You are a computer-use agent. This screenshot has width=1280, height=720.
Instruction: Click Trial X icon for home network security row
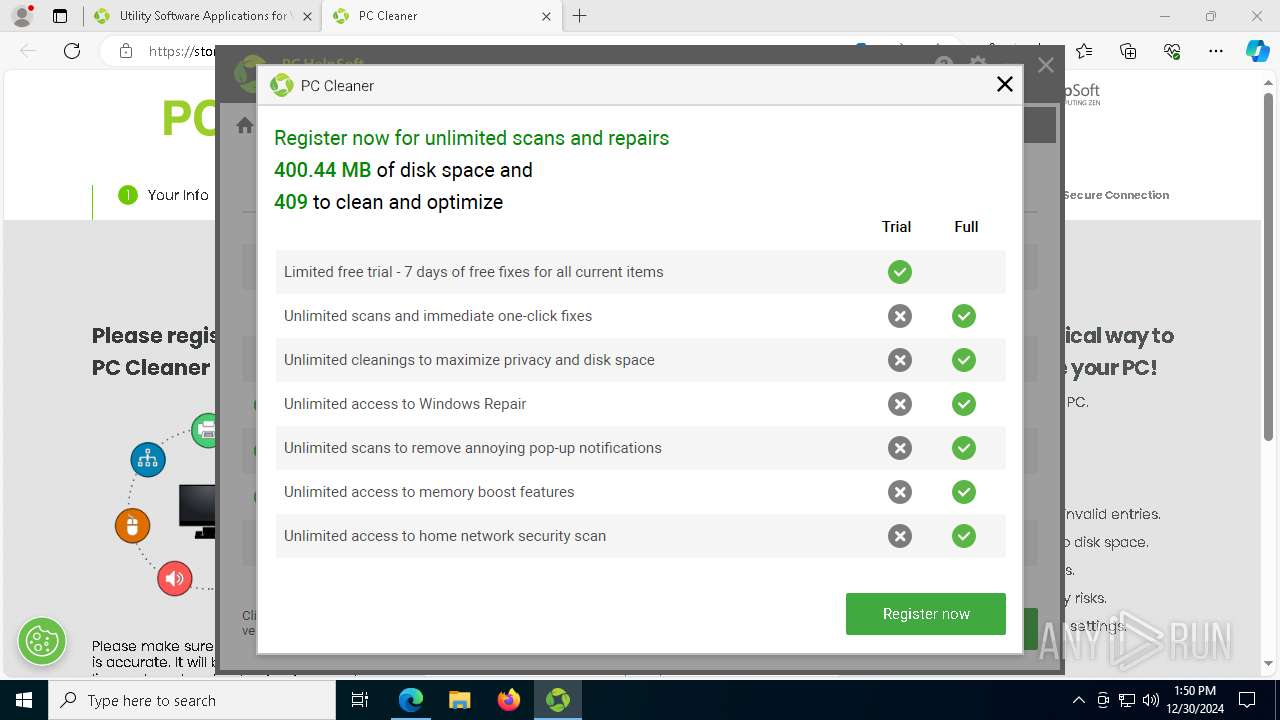coord(900,536)
